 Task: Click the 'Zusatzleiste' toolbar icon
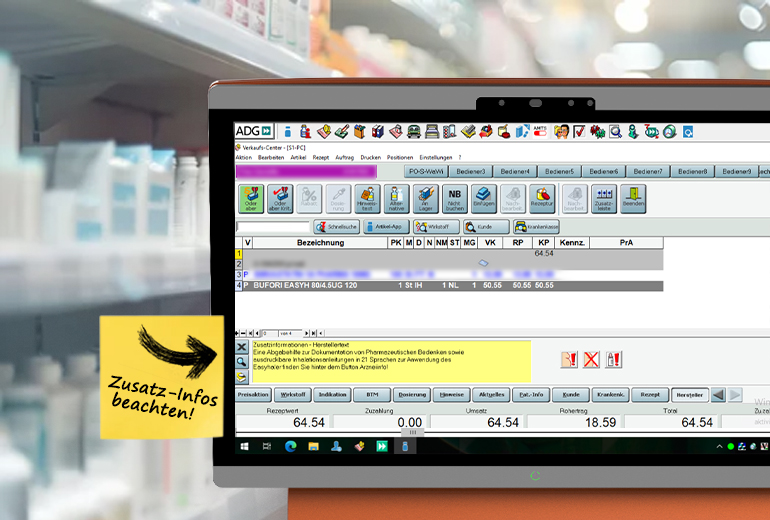click(x=603, y=199)
